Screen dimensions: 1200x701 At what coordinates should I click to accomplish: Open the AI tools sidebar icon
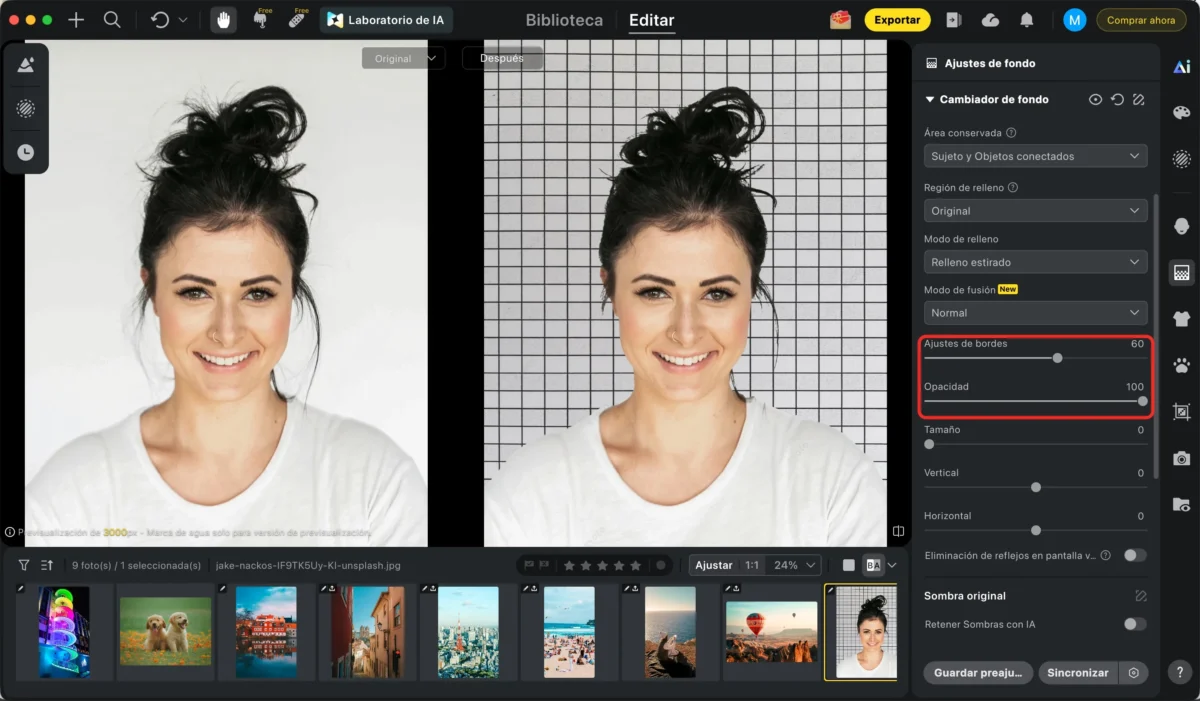1181,67
